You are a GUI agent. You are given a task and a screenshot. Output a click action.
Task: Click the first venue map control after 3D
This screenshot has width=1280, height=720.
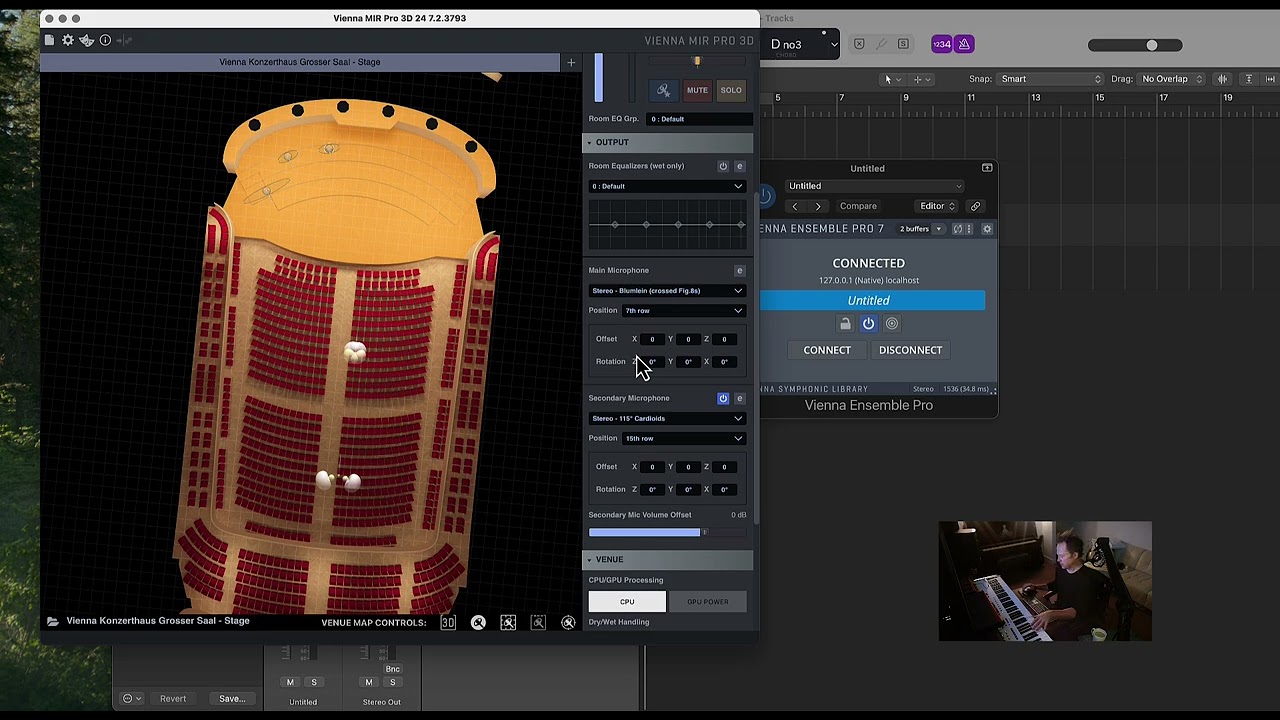(x=478, y=622)
